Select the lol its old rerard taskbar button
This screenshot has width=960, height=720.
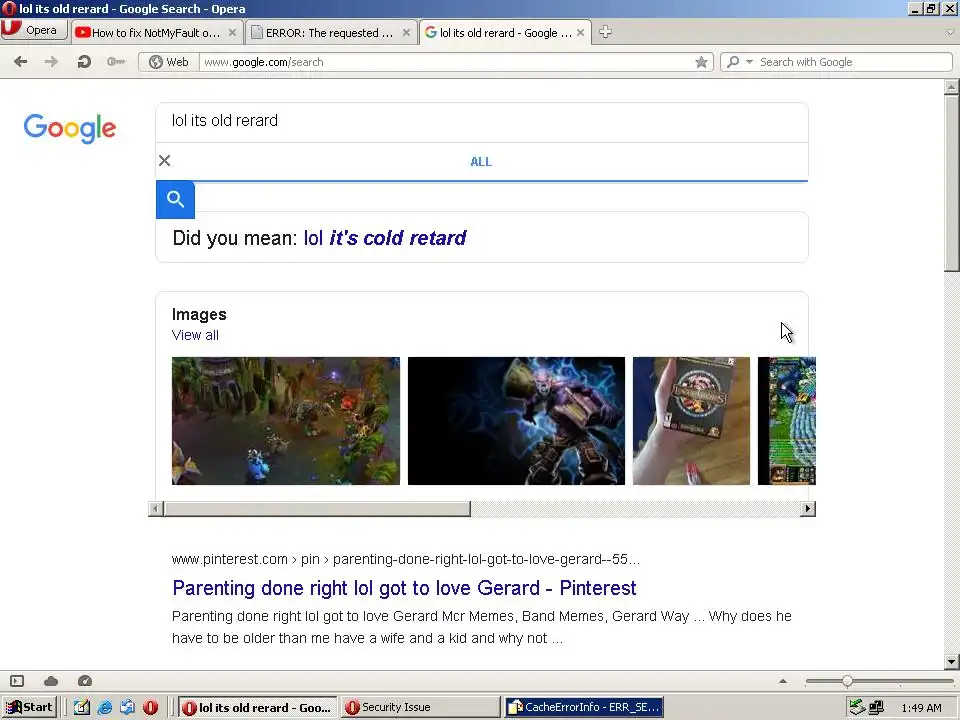tap(258, 707)
